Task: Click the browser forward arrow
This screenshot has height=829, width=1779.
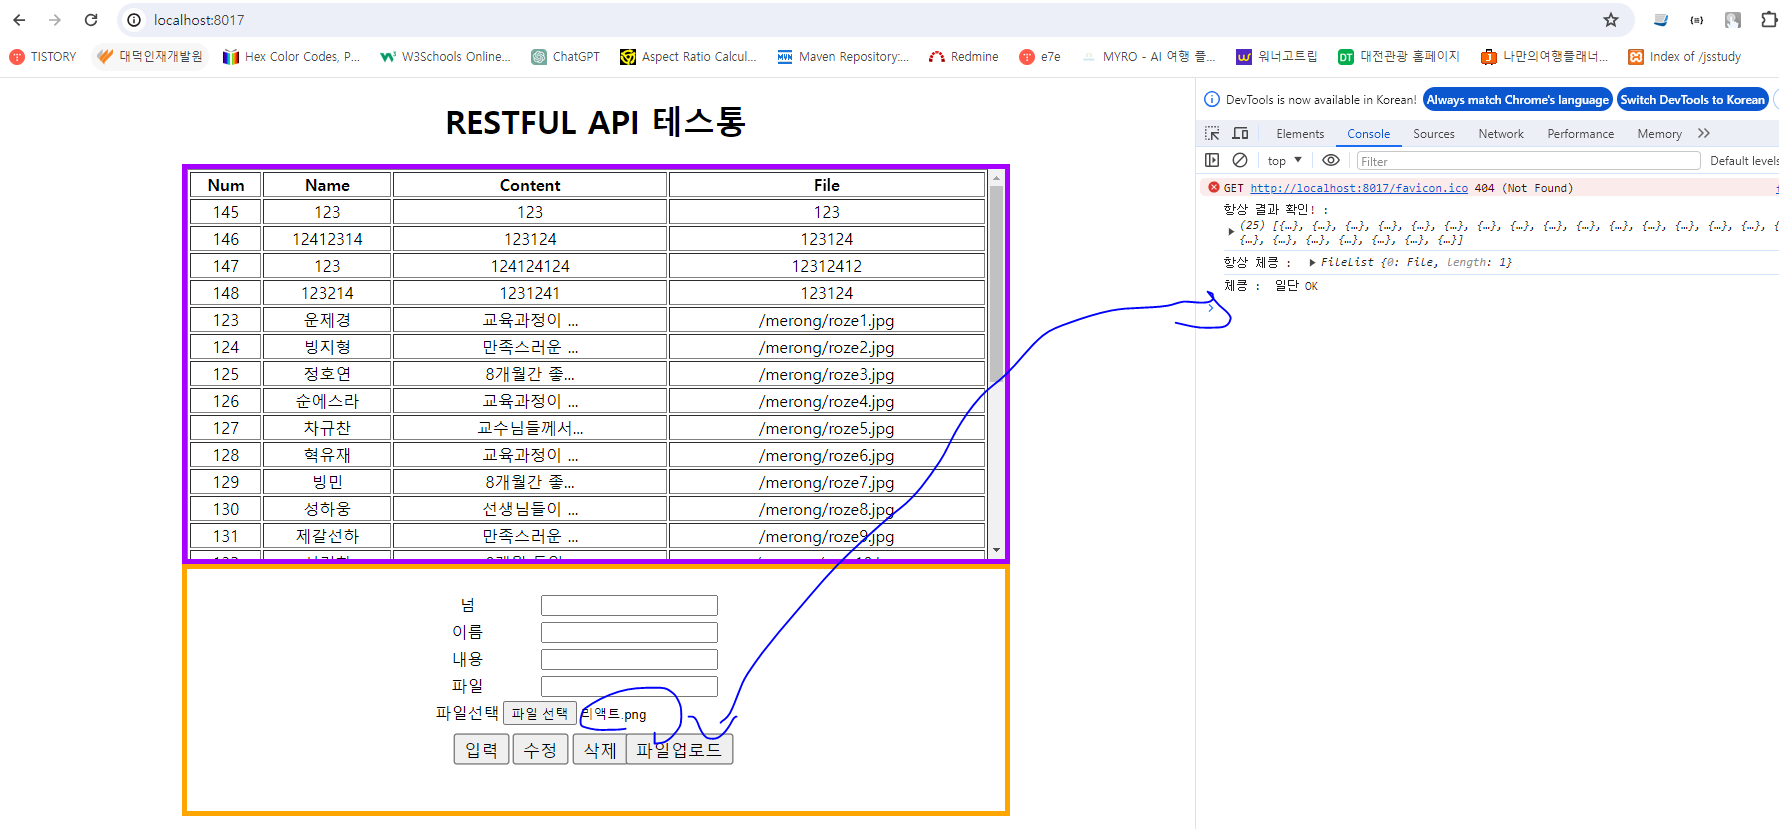Action: click(x=55, y=20)
